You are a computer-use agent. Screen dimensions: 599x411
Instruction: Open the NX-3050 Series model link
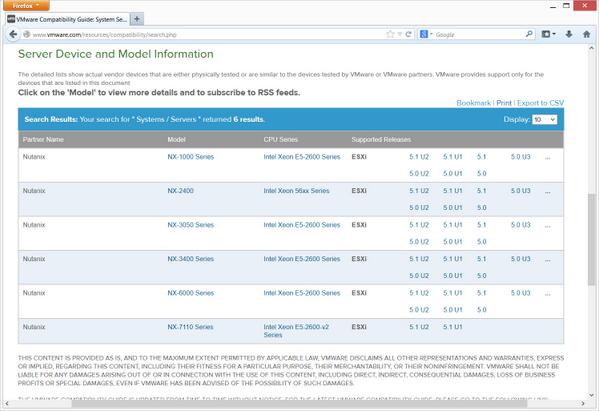[x=190, y=225]
